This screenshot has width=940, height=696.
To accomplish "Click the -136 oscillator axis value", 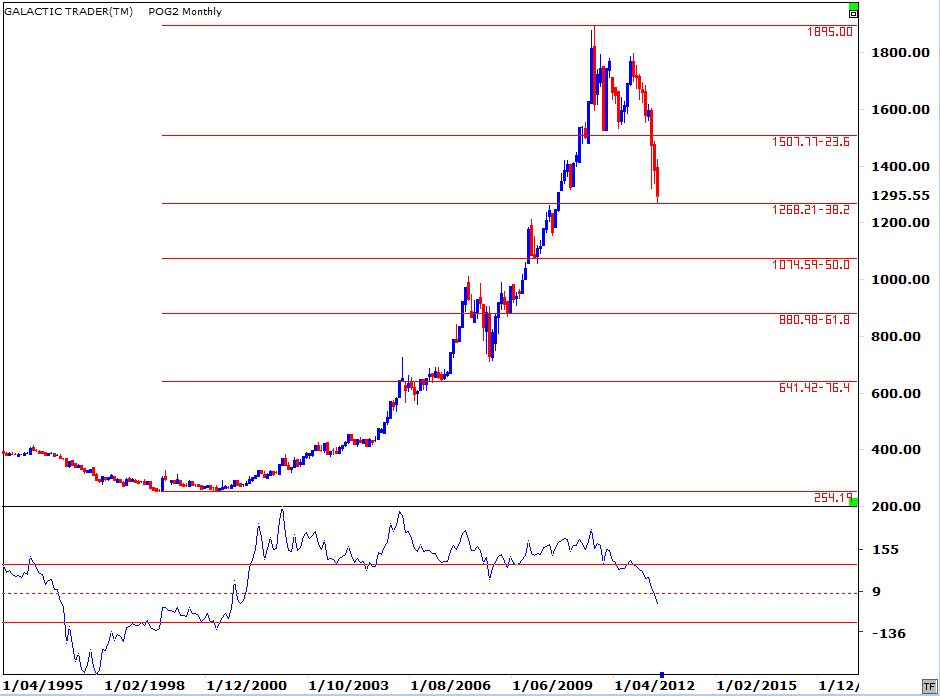I will click(x=888, y=633).
